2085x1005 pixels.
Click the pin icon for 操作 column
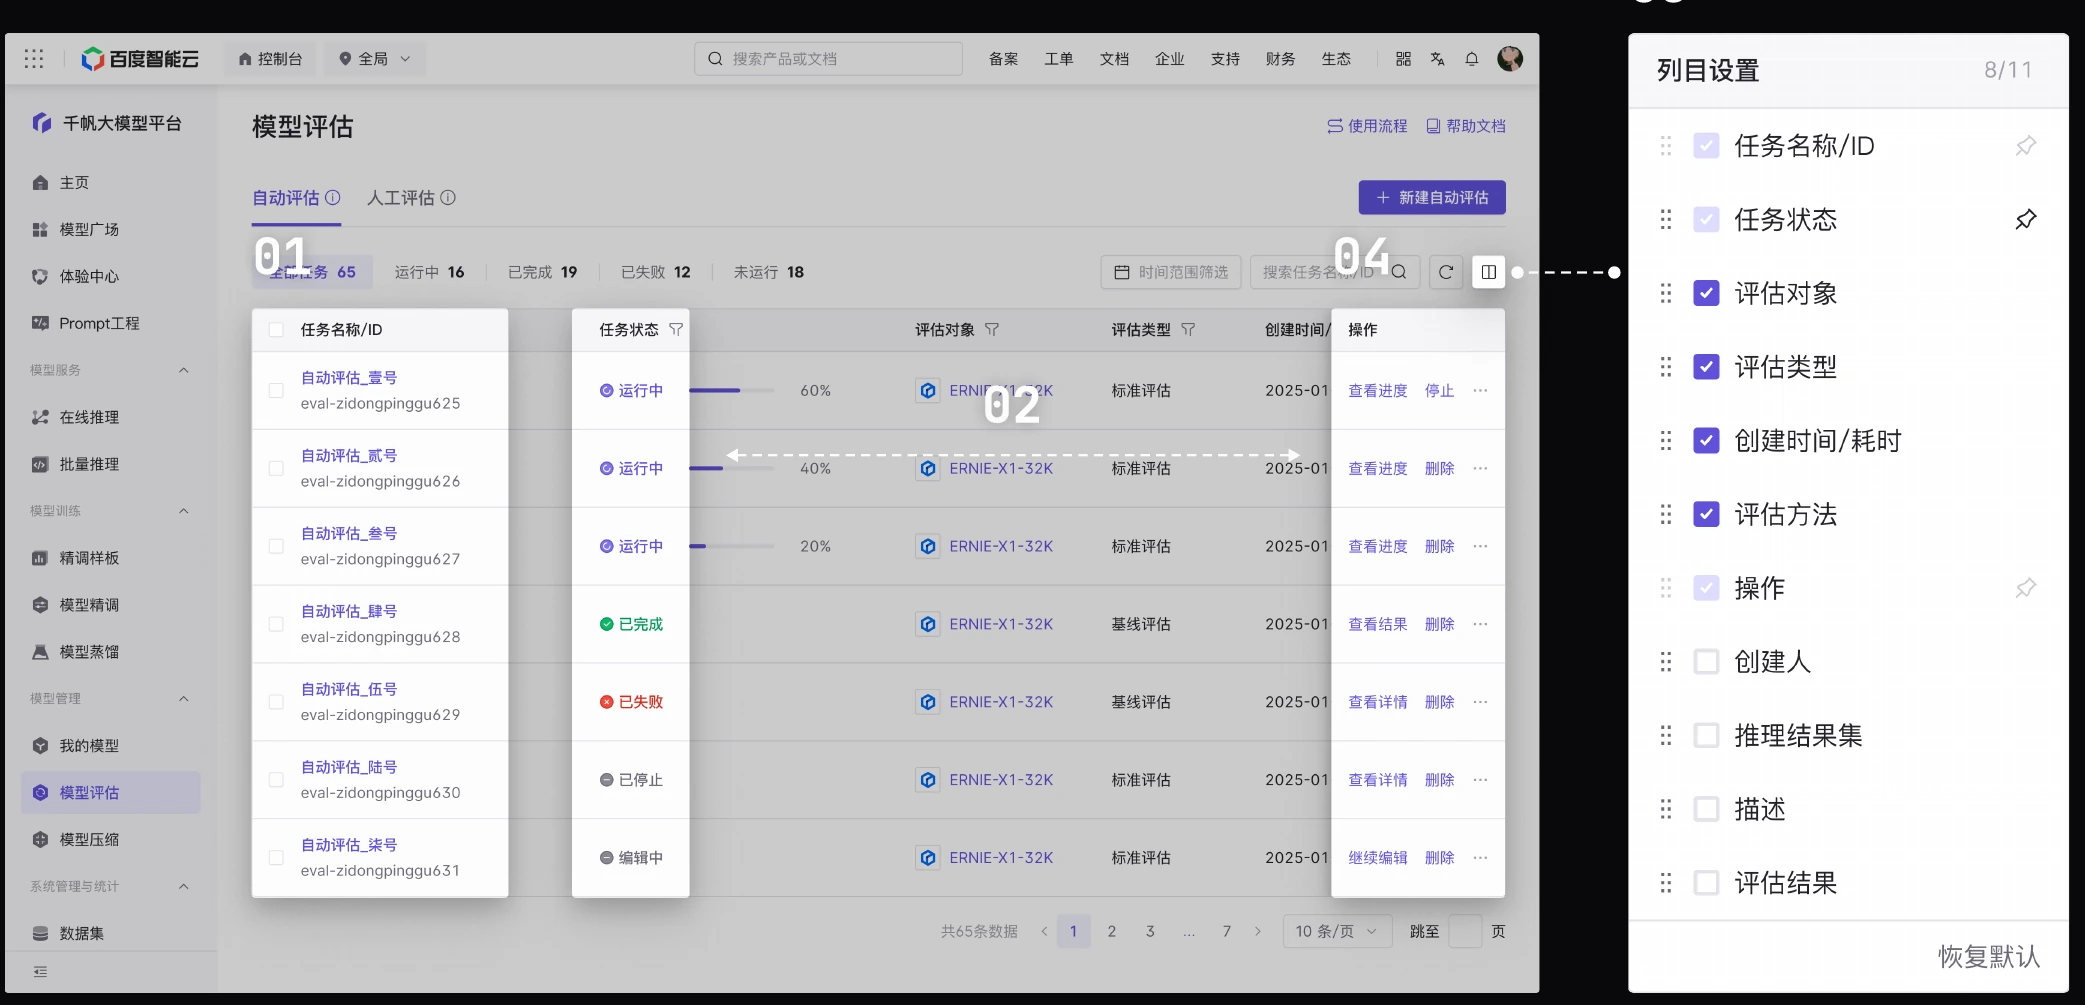coord(2026,588)
